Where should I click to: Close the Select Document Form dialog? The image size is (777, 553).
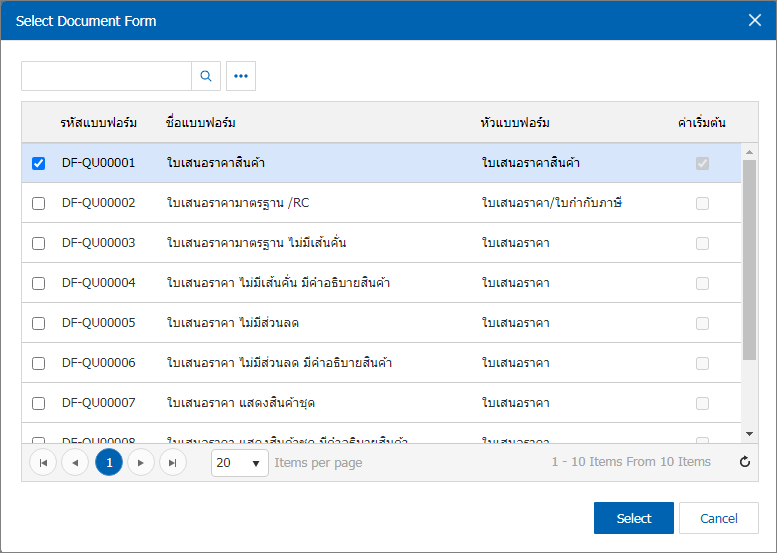[755, 20]
